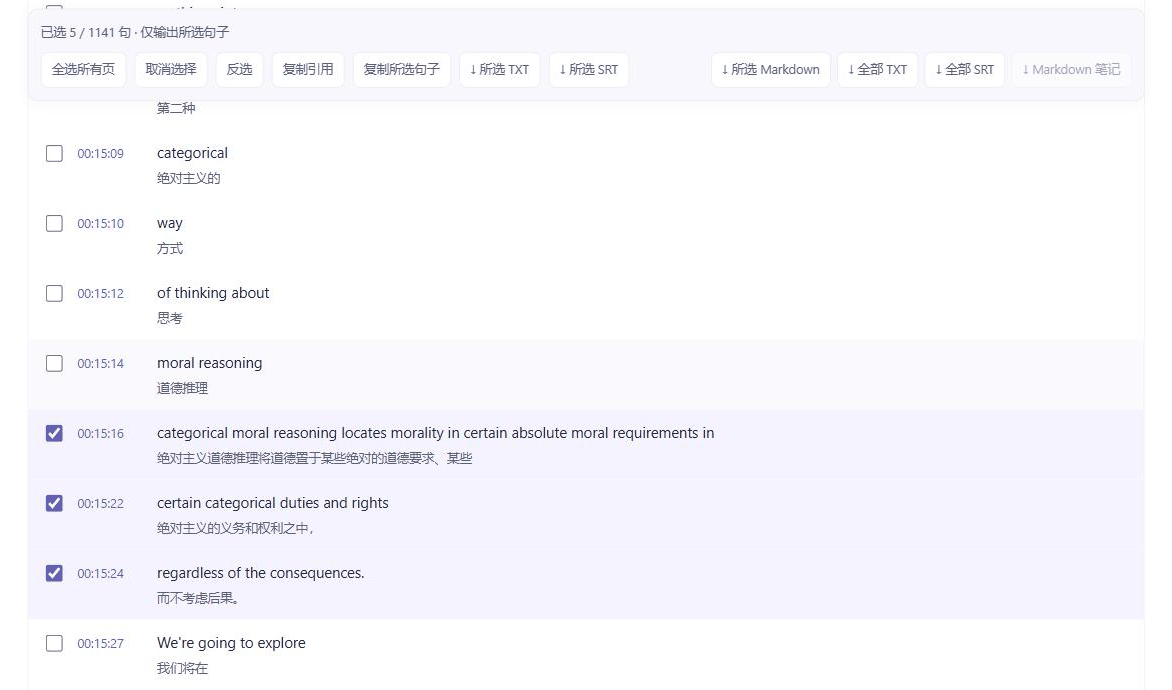Click translation '我们将在'

click(x=182, y=668)
